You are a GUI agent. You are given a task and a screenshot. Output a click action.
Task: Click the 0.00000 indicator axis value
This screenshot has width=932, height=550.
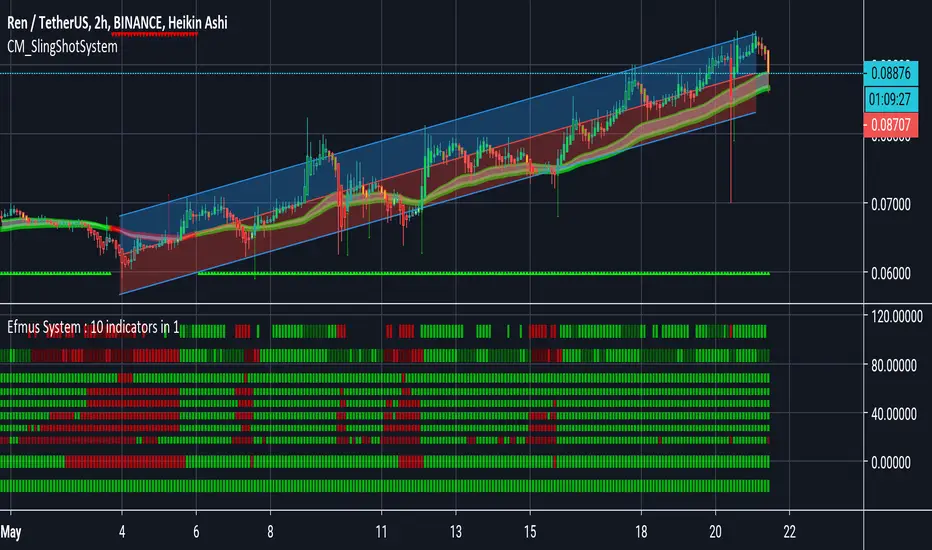[x=890, y=462]
